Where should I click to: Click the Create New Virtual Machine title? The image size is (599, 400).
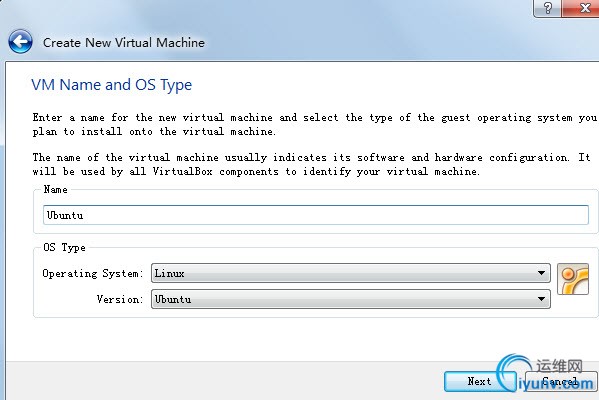click(x=124, y=42)
